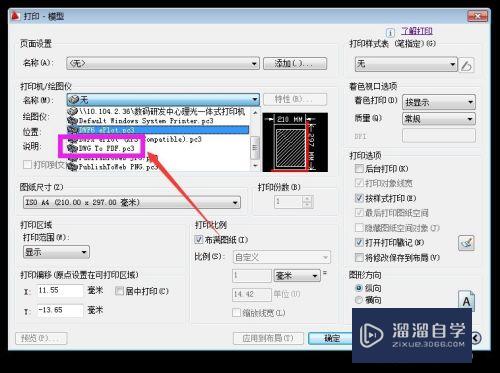Open the 了解打印 help link
This screenshot has height=373, width=500.
tap(417, 31)
